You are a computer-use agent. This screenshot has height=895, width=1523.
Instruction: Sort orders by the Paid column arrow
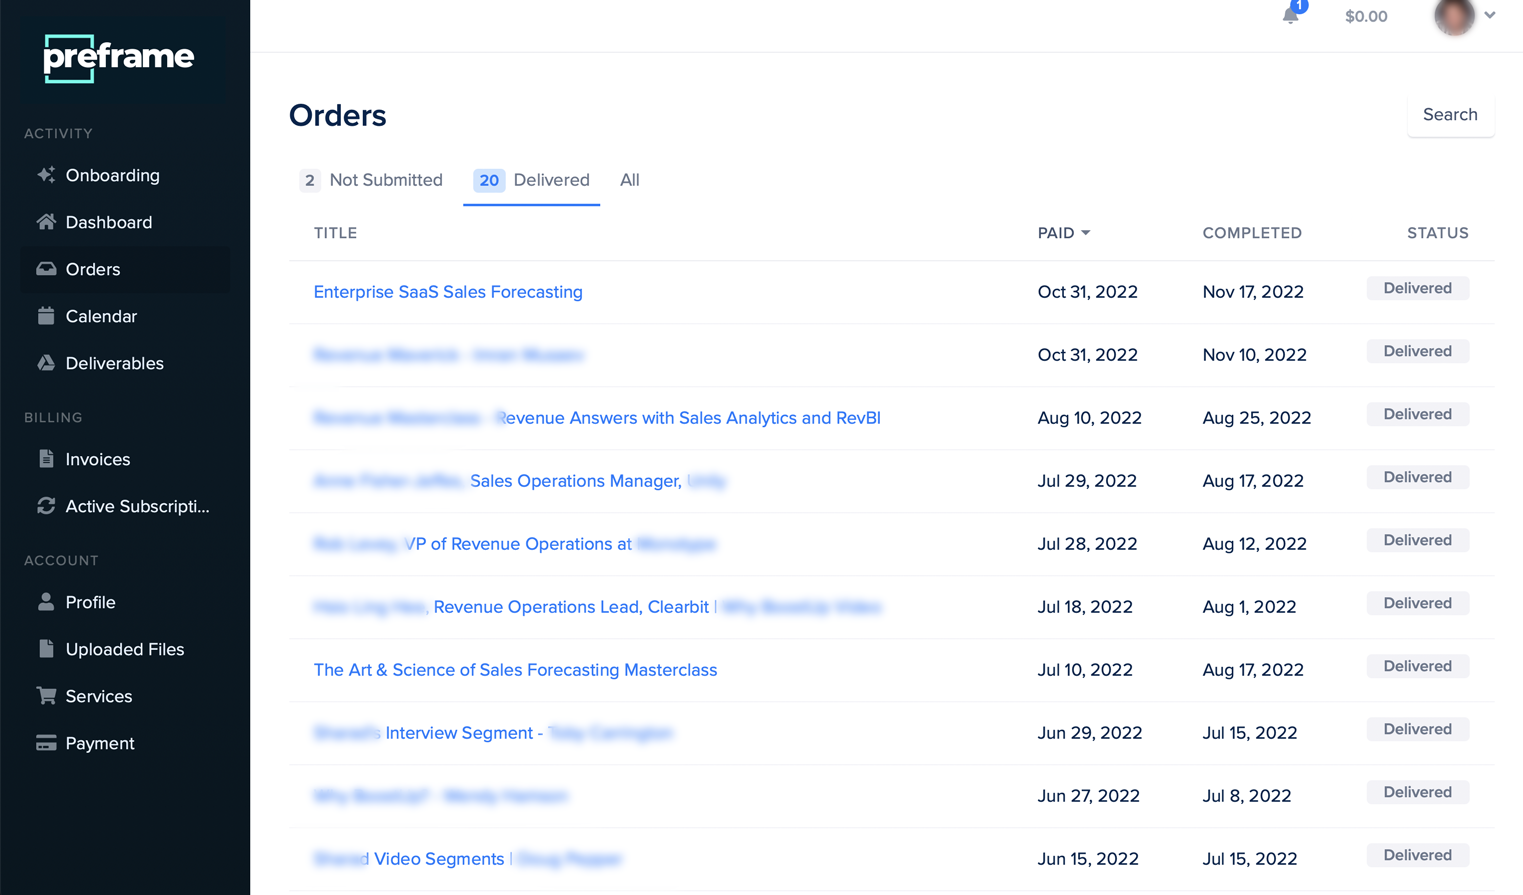[1086, 233]
